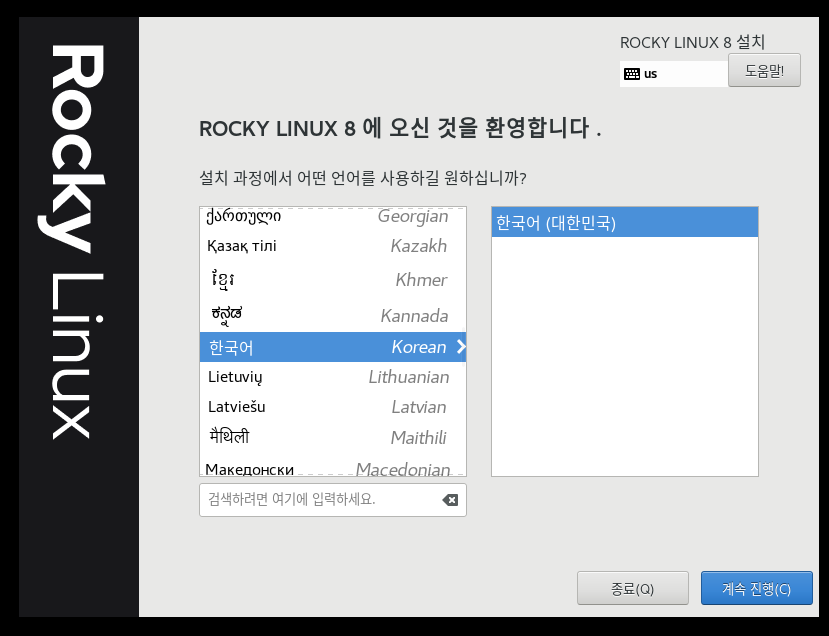This screenshot has width=829, height=636.
Task: Choose 한국어 (대한민국) locale
Action: 624,222
